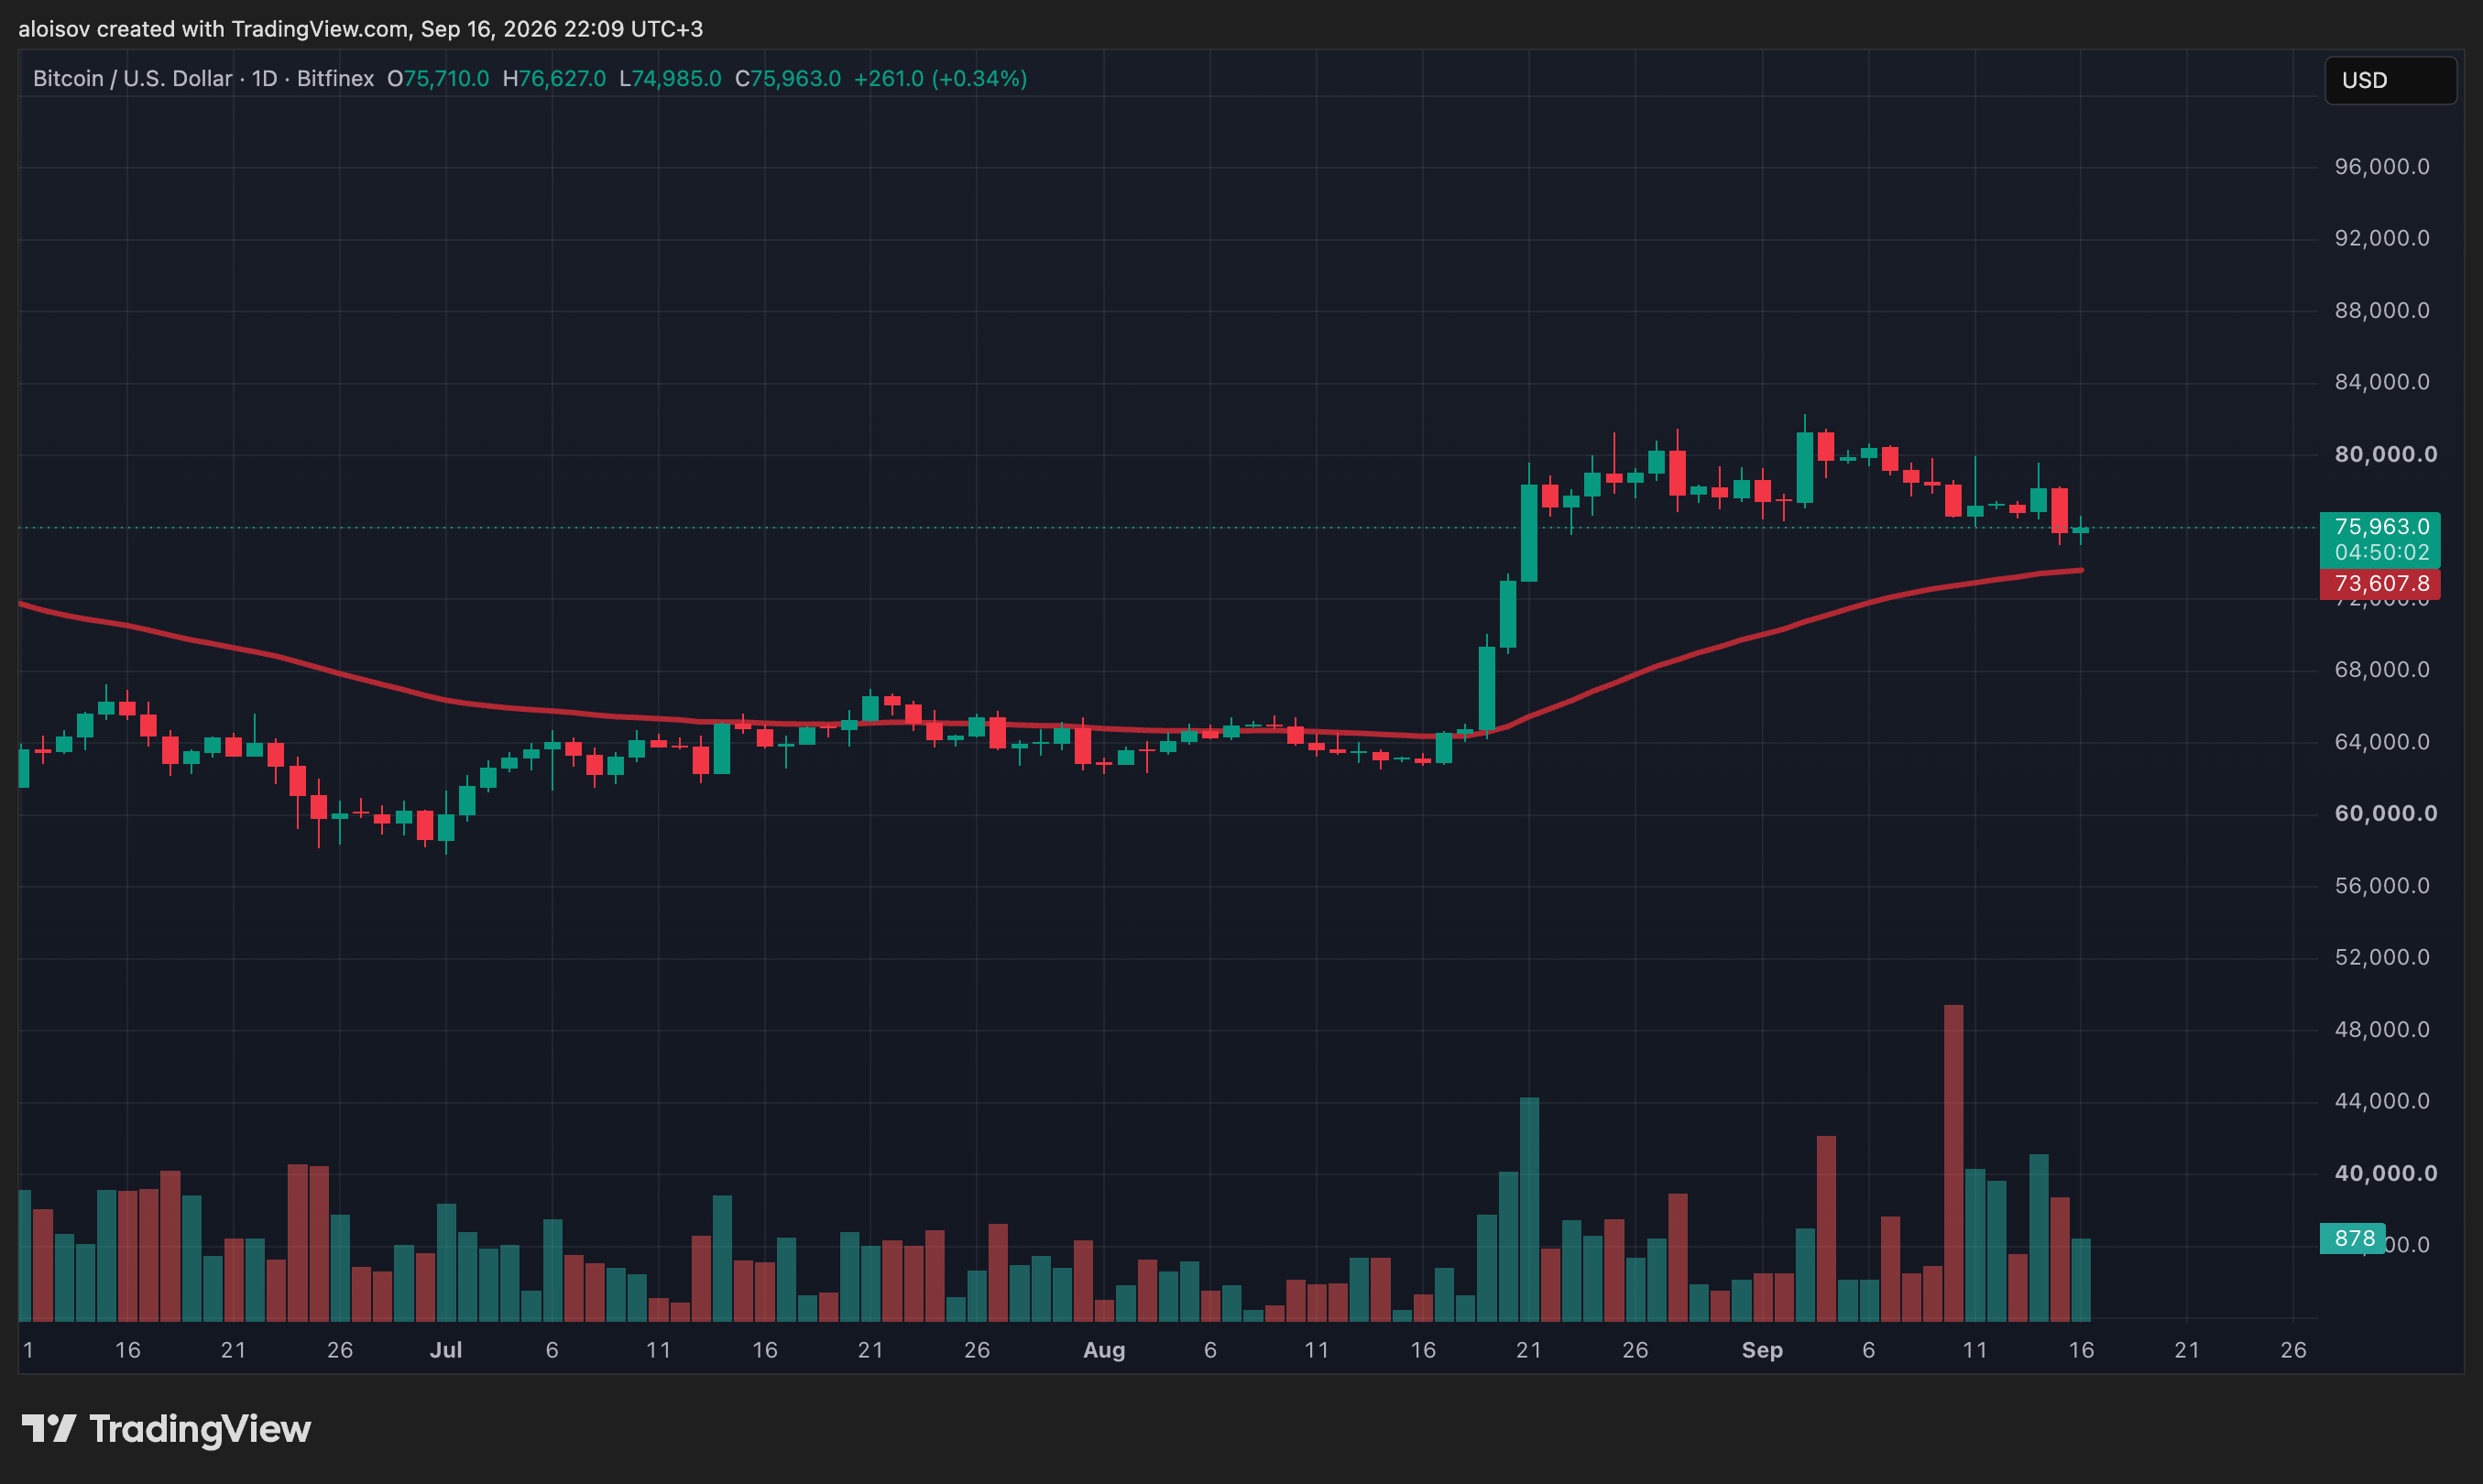Select the Aug label on the time axis
Image resolution: width=2483 pixels, height=1484 pixels.
(1104, 1350)
